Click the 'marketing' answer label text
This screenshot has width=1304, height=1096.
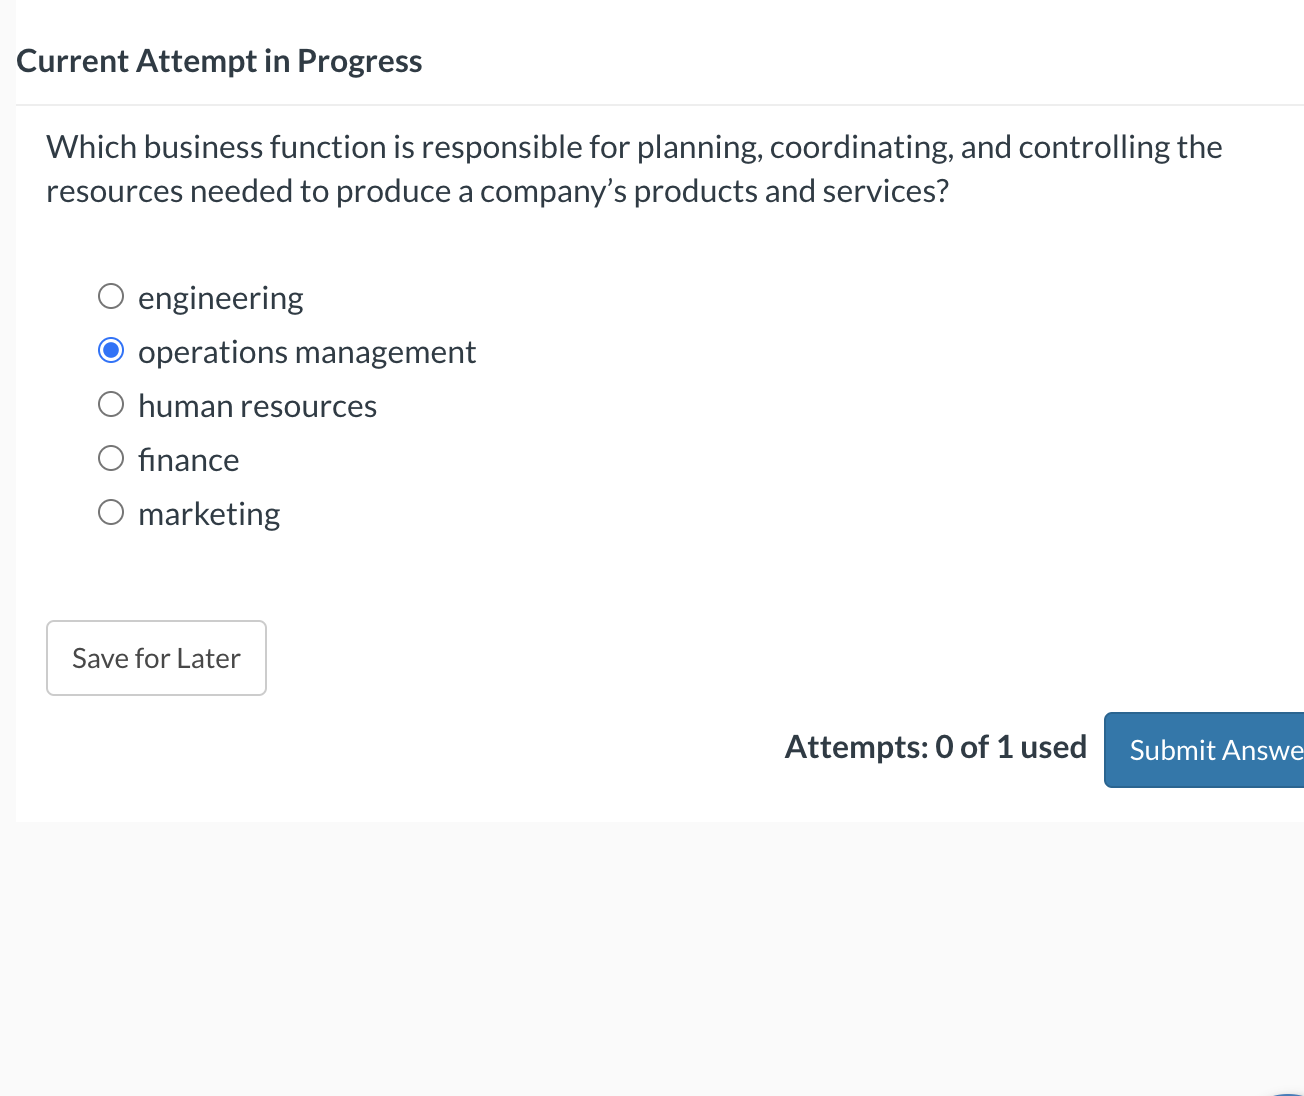pyautogui.click(x=209, y=514)
